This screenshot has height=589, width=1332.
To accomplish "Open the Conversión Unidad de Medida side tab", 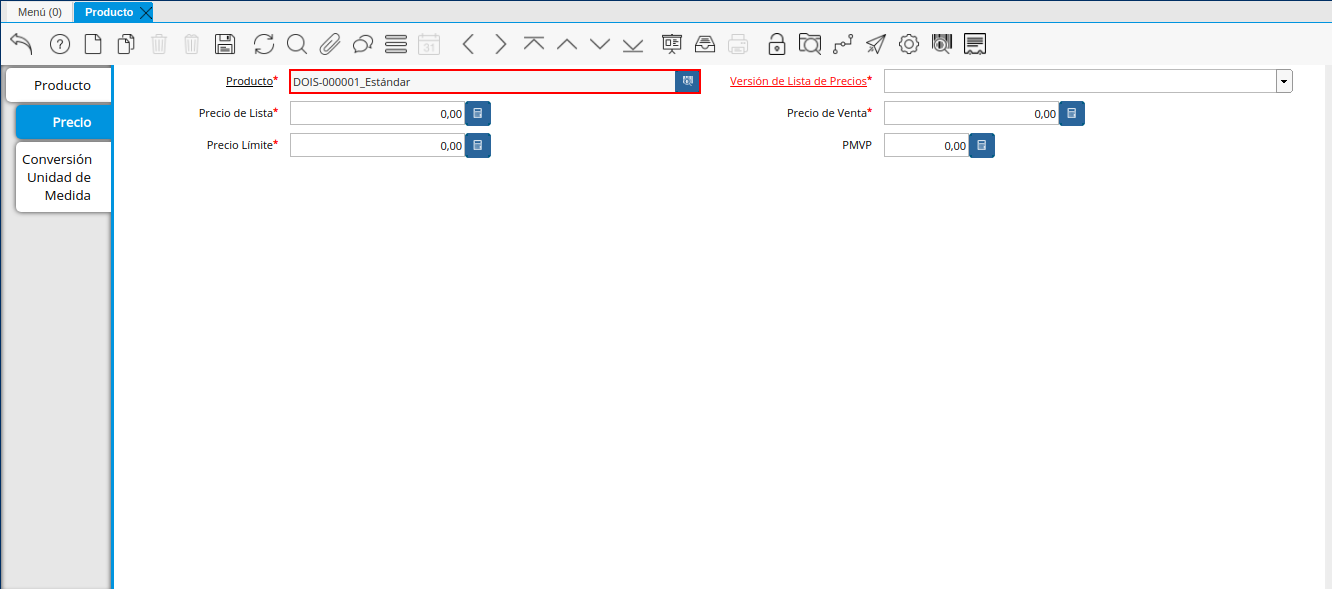I will (x=64, y=177).
